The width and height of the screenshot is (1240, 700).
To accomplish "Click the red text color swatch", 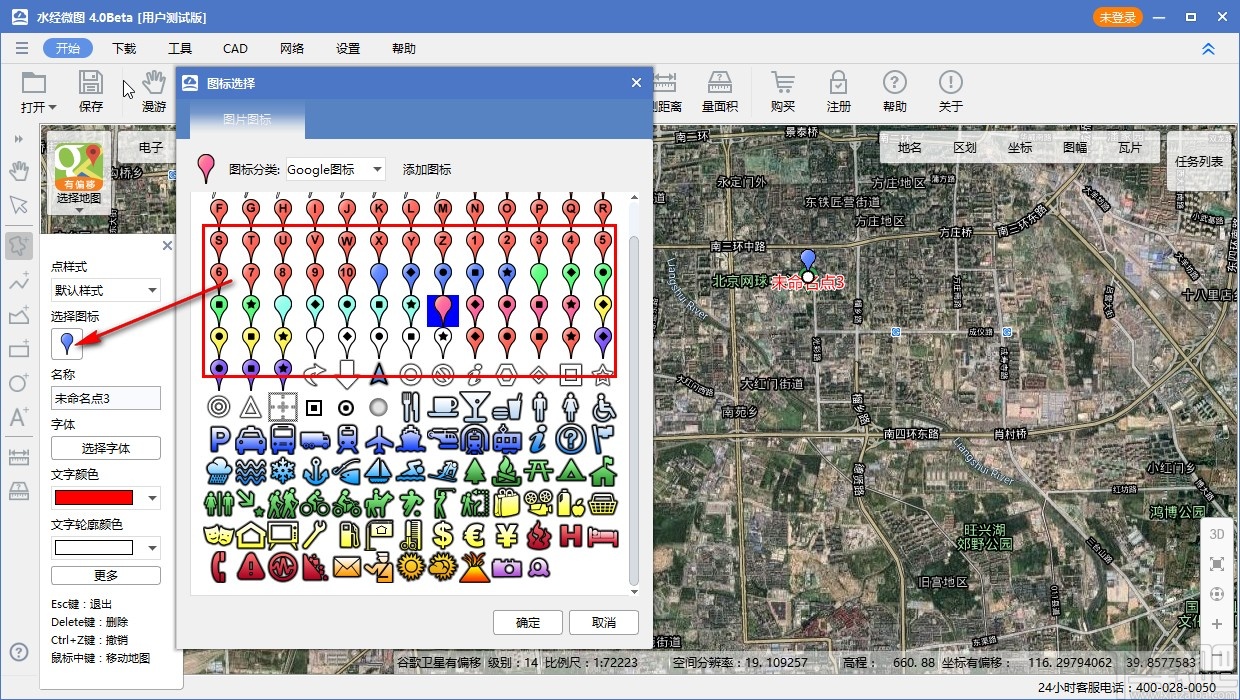I will point(92,498).
